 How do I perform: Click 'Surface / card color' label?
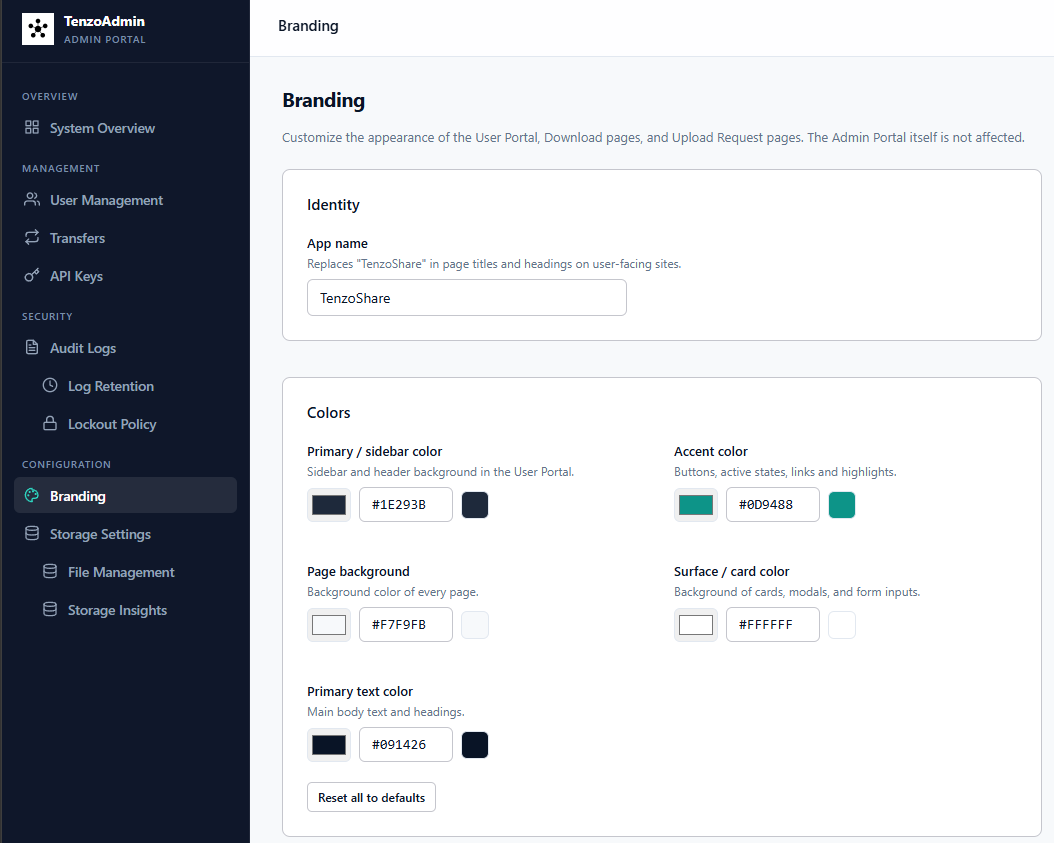click(731, 571)
